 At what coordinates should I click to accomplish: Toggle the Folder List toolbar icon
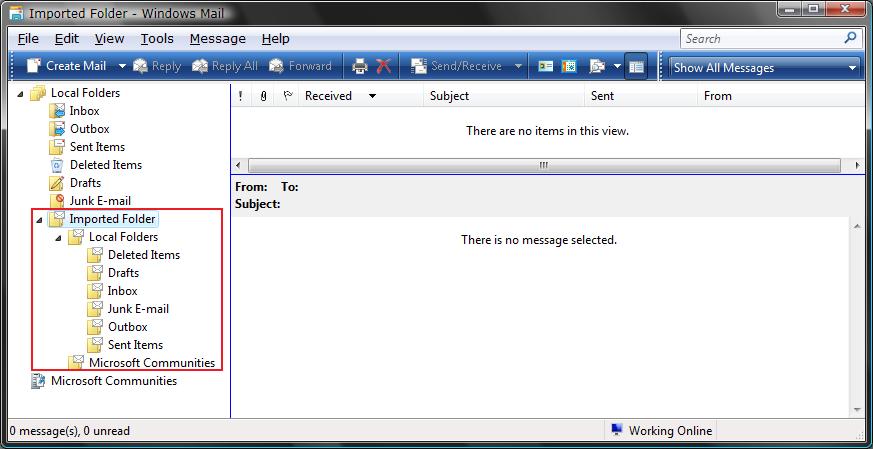(x=636, y=67)
